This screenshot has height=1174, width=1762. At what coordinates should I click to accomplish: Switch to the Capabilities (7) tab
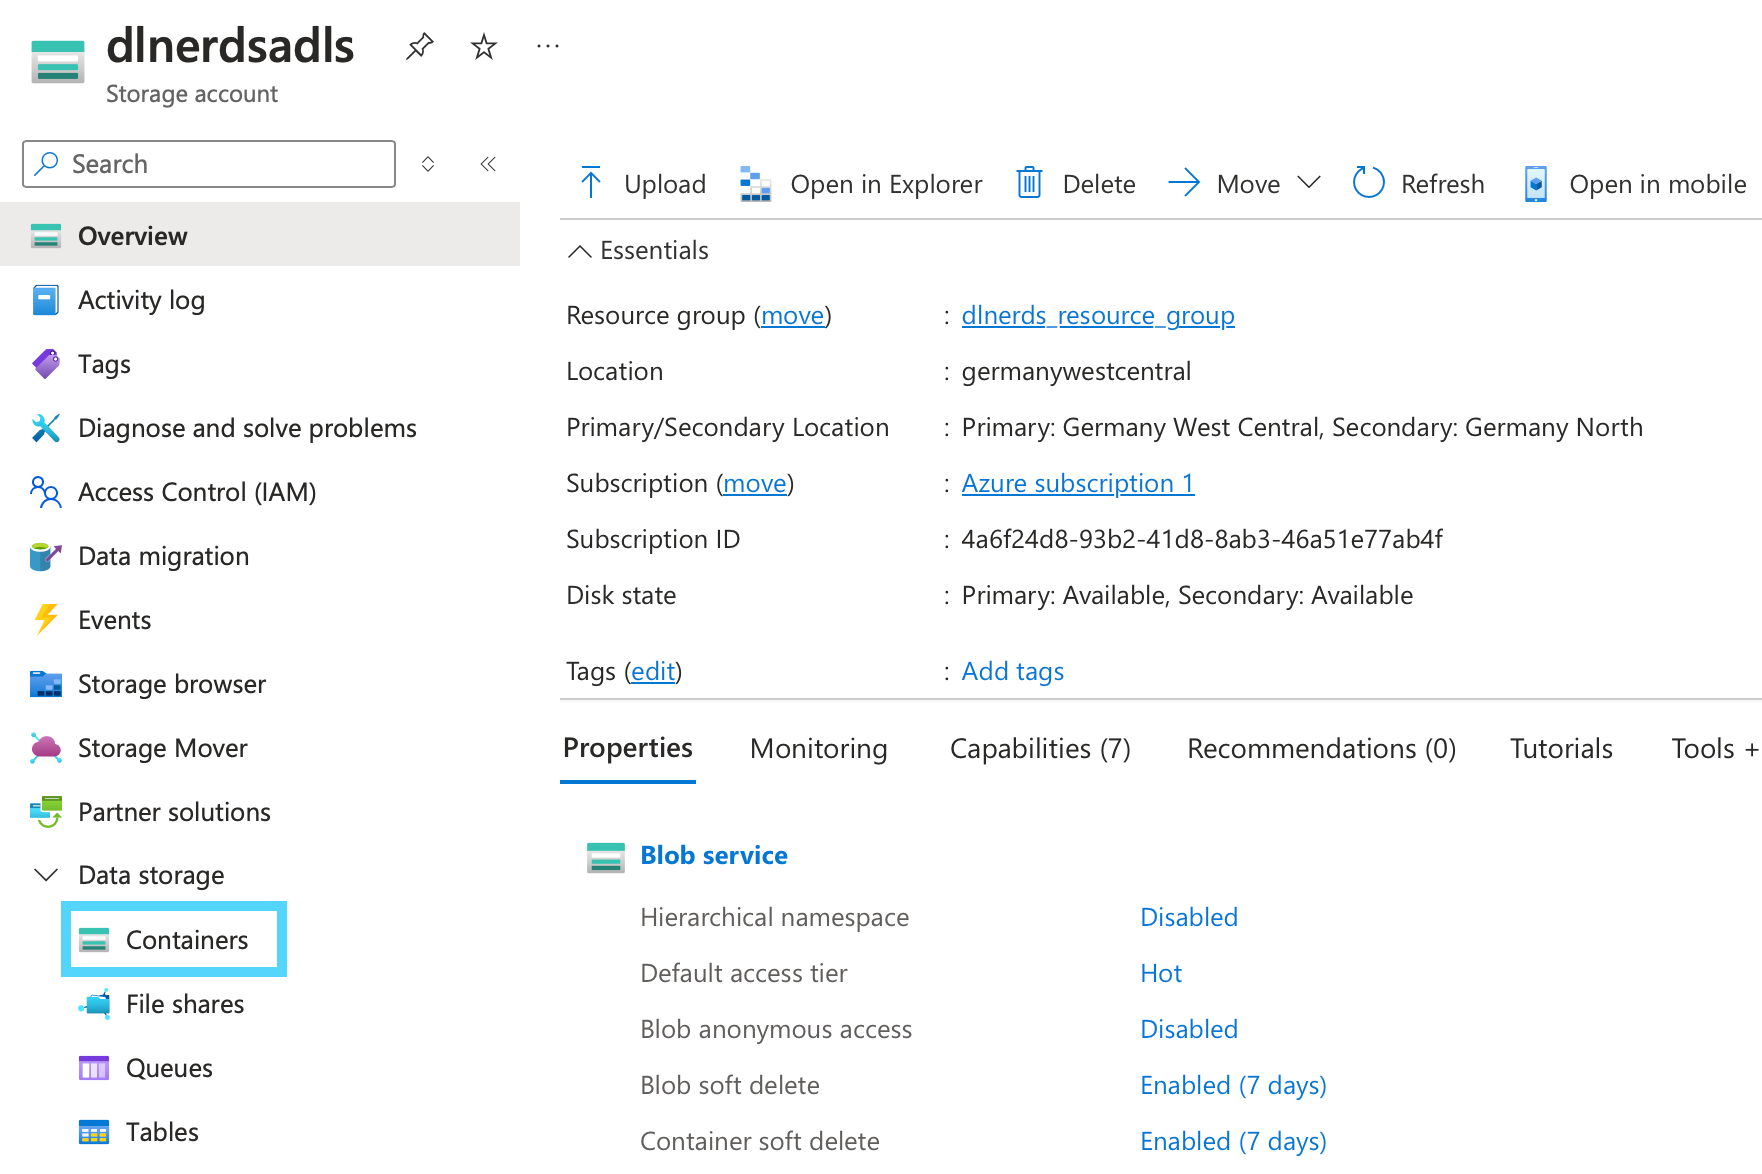coord(1040,748)
